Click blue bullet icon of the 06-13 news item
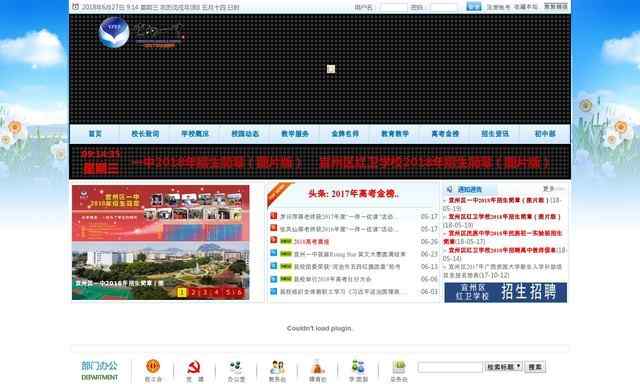 click(x=274, y=266)
